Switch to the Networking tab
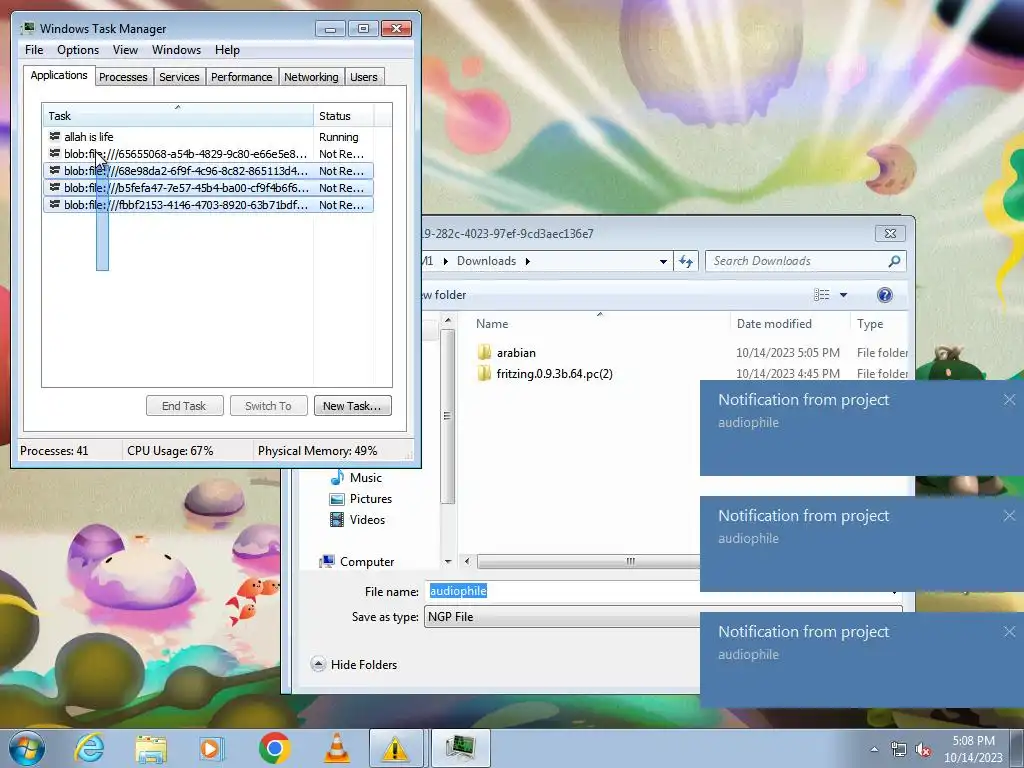This screenshot has width=1024, height=768. pyautogui.click(x=311, y=77)
